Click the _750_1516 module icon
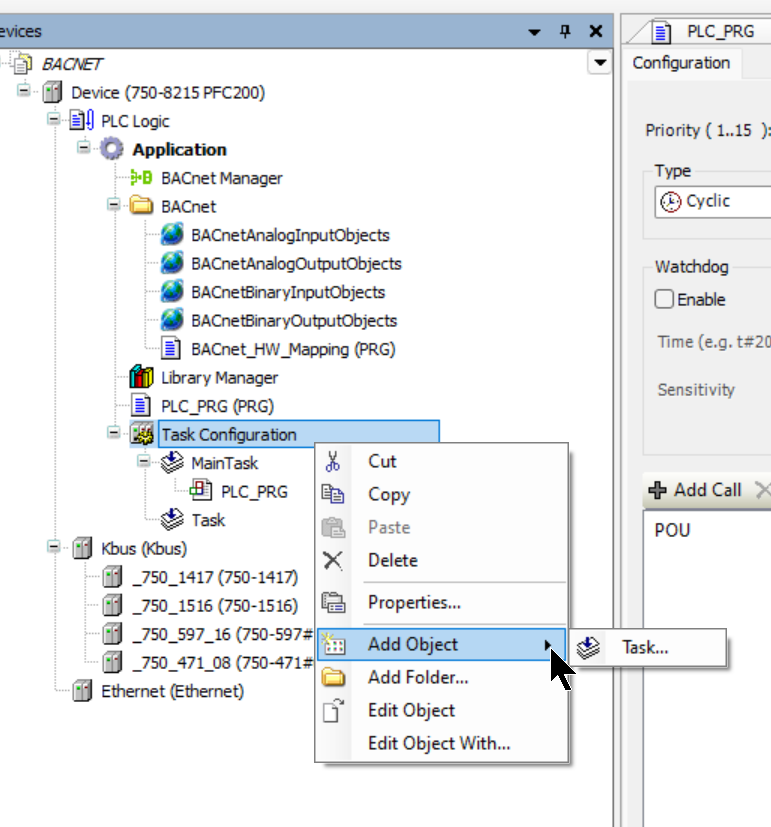The height and width of the screenshot is (827, 771). [x=112, y=605]
